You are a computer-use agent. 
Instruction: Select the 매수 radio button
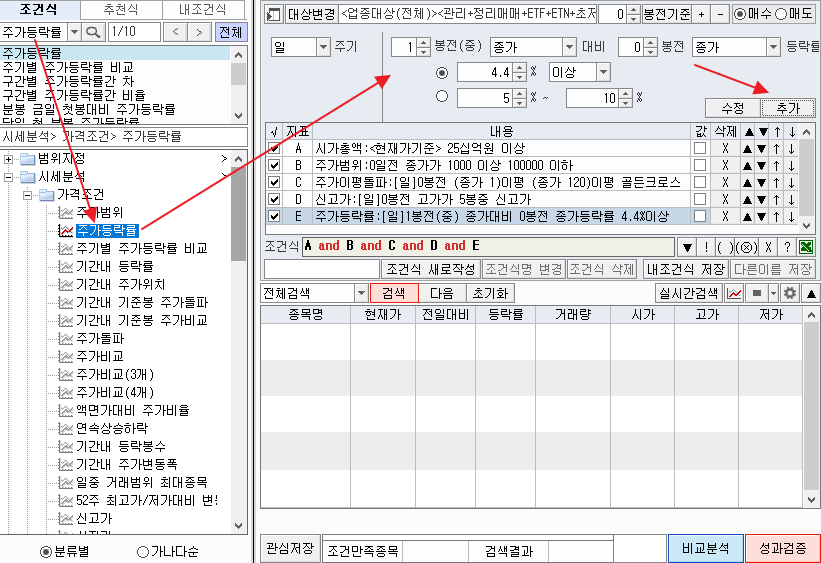(739, 14)
